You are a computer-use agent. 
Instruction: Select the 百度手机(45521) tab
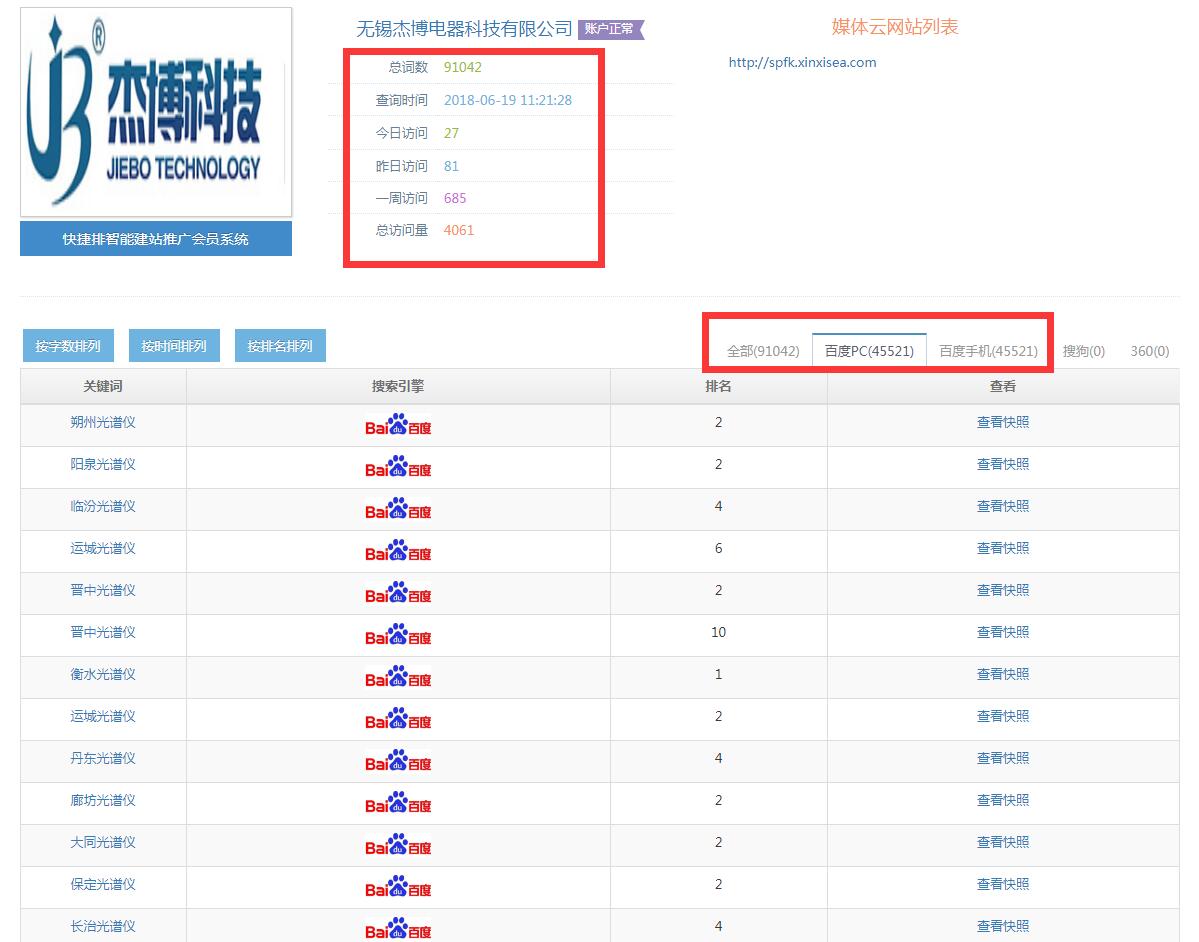click(988, 351)
